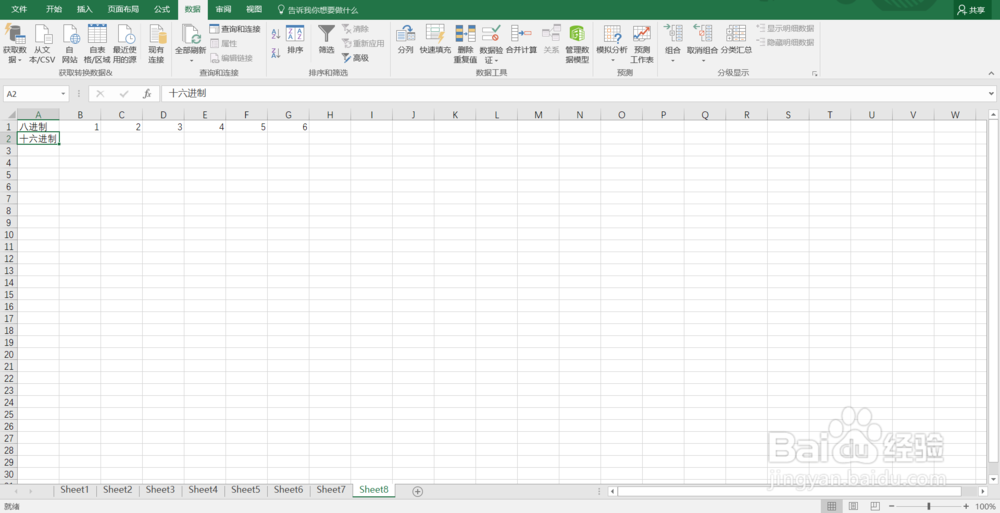
Task: Open the Refresh All dropdown arrow
Action: (191, 61)
